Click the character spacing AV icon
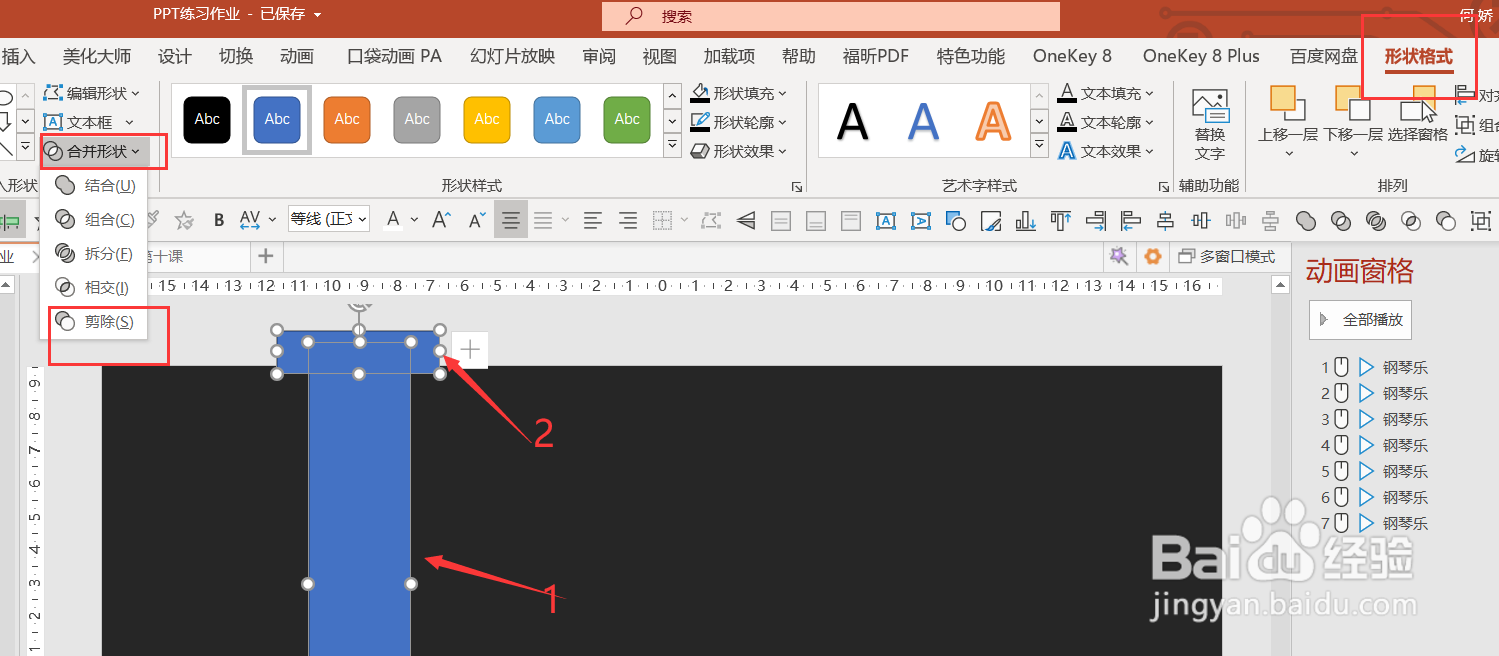This screenshot has height=656, width=1499. coord(250,220)
